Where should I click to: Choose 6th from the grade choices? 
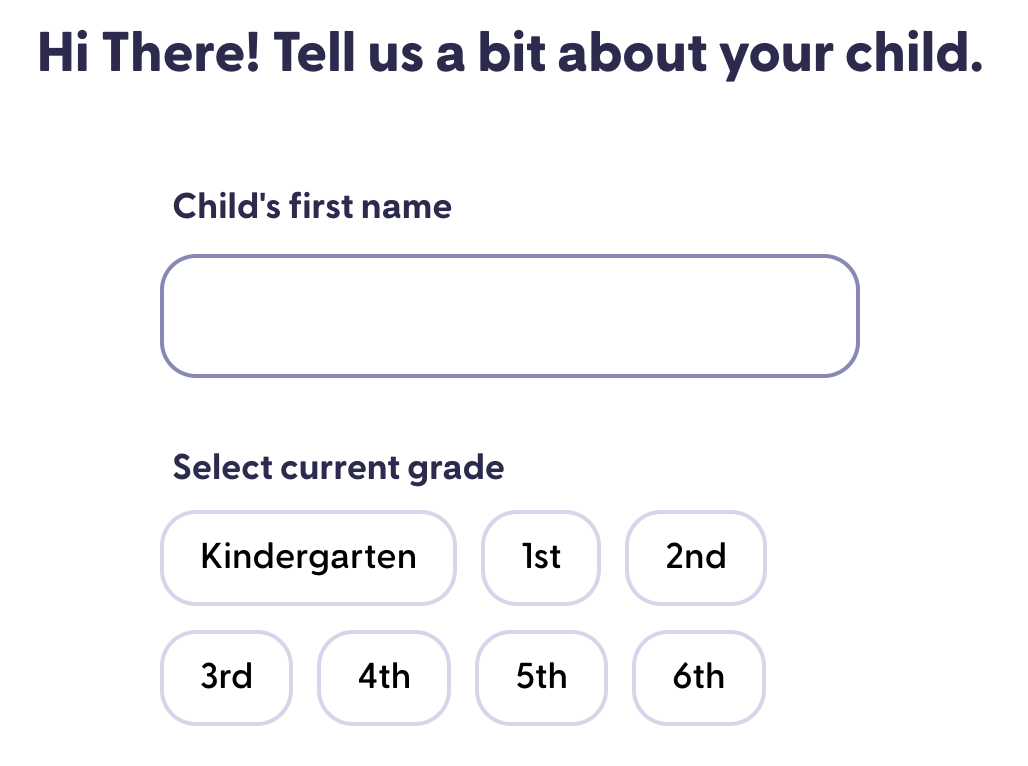tap(698, 677)
